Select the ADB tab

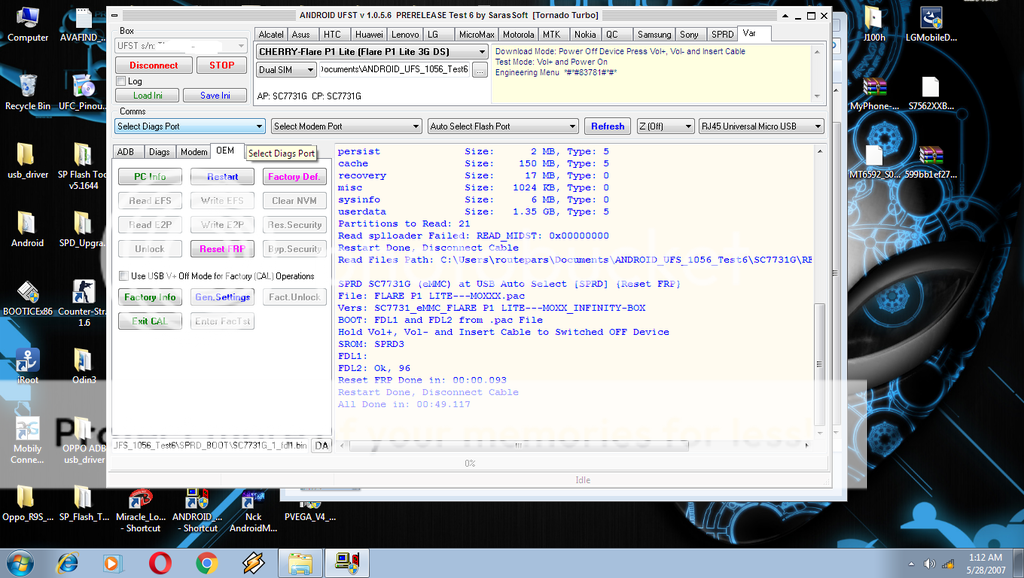[x=126, y=152]
